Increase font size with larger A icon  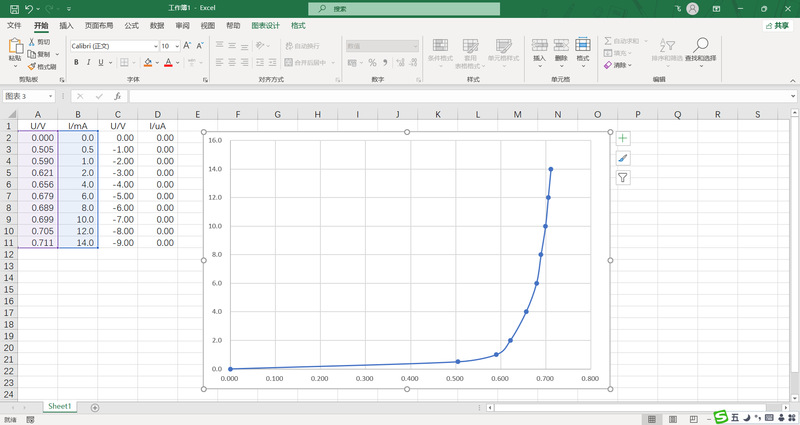187,46
